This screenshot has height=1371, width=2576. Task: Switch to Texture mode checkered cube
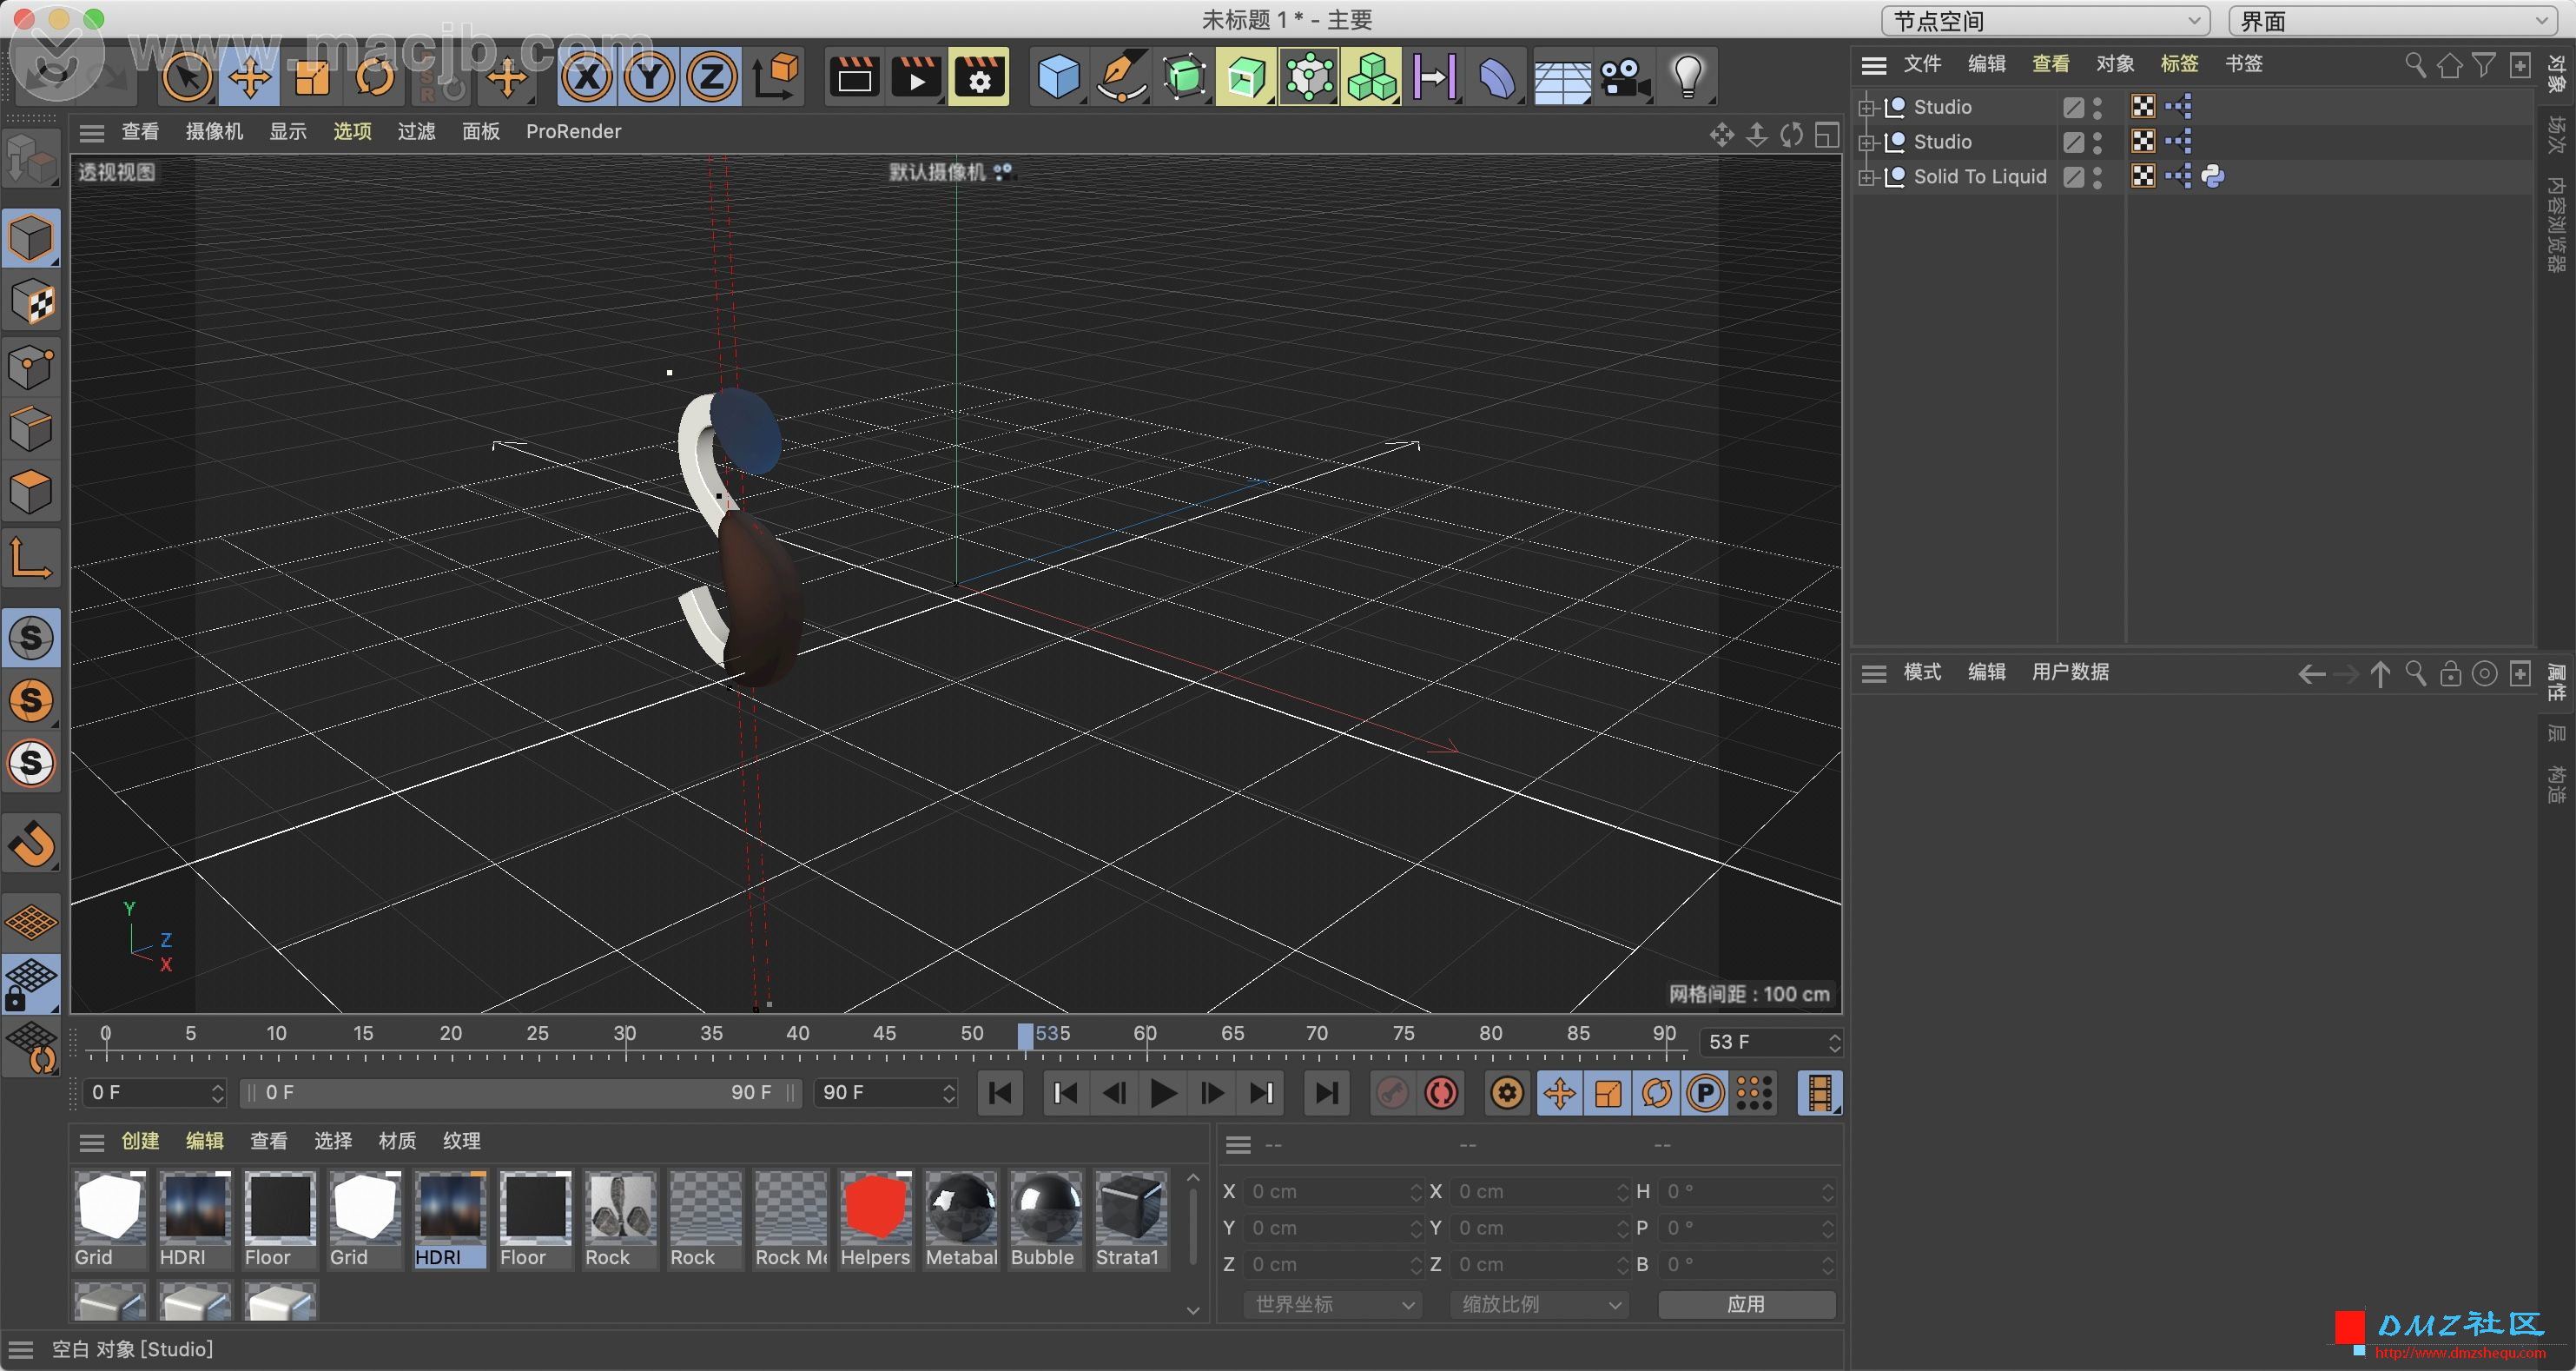[x=31, y=302]
